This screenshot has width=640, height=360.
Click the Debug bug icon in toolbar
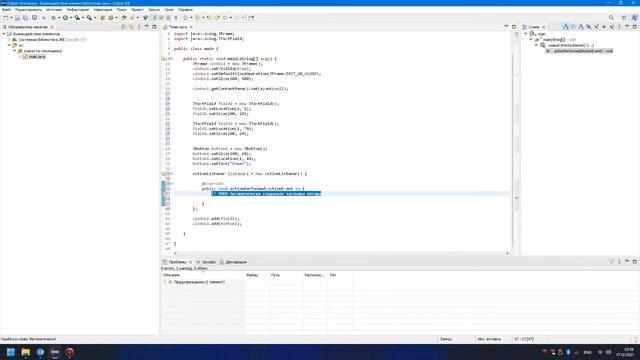53,18
